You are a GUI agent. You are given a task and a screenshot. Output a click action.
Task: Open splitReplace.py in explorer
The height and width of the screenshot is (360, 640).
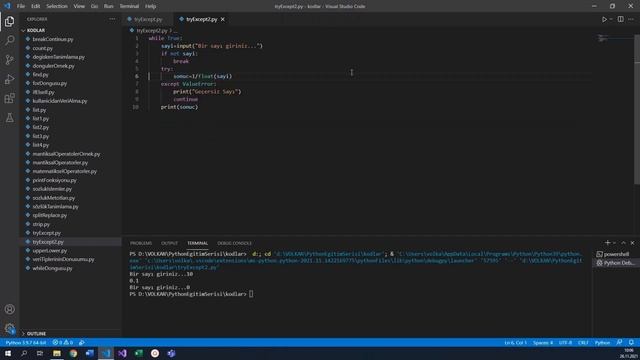49,215
